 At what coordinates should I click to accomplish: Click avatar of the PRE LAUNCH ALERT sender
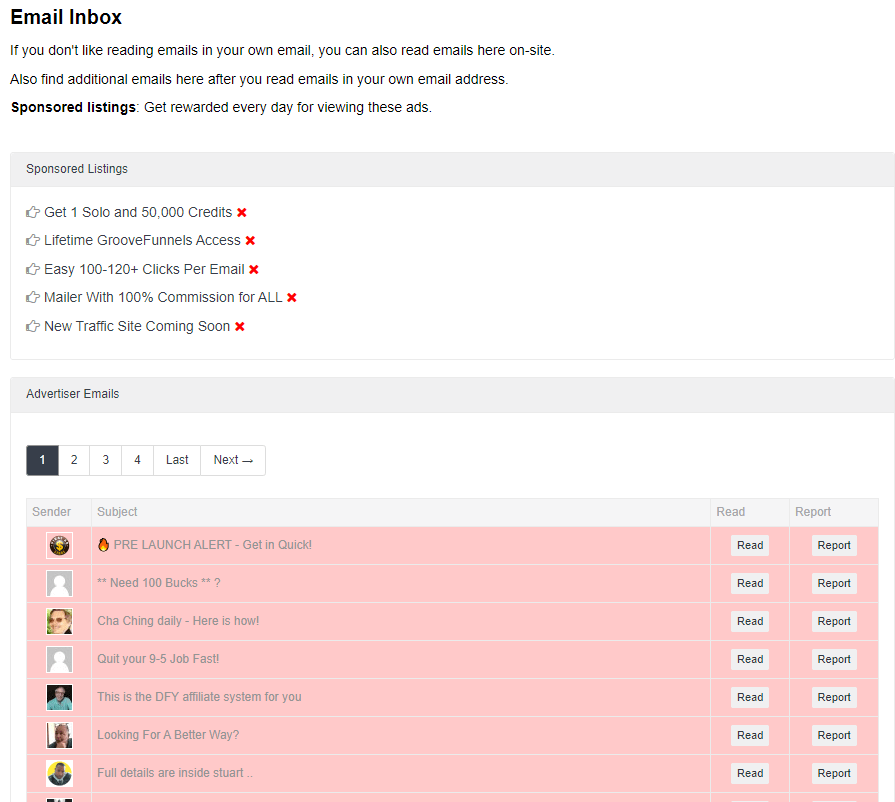coord(59,545)
